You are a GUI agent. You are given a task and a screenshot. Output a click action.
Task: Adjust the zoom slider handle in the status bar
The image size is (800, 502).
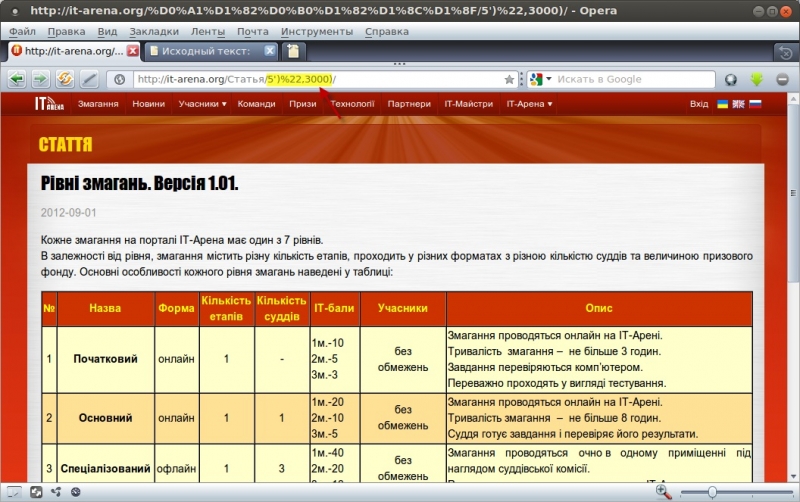[x=712, y=492]
